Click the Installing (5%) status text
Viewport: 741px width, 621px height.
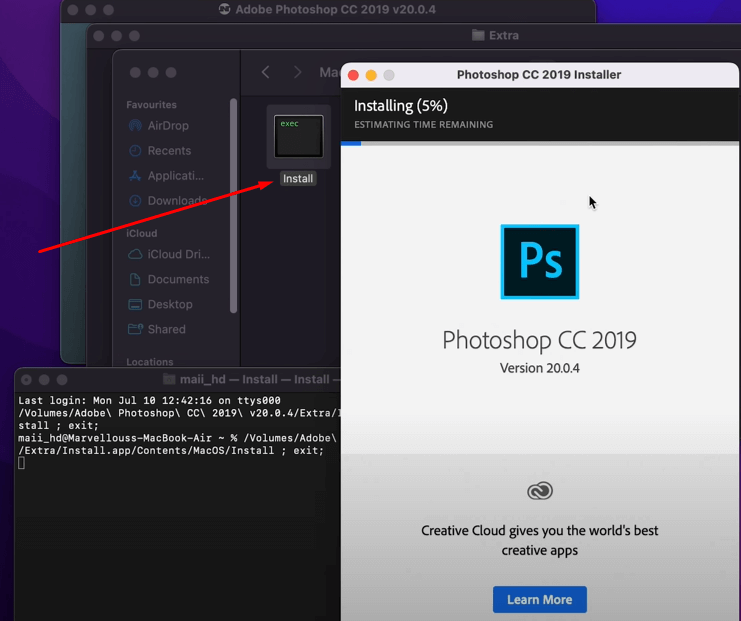(x=401, y=105)
